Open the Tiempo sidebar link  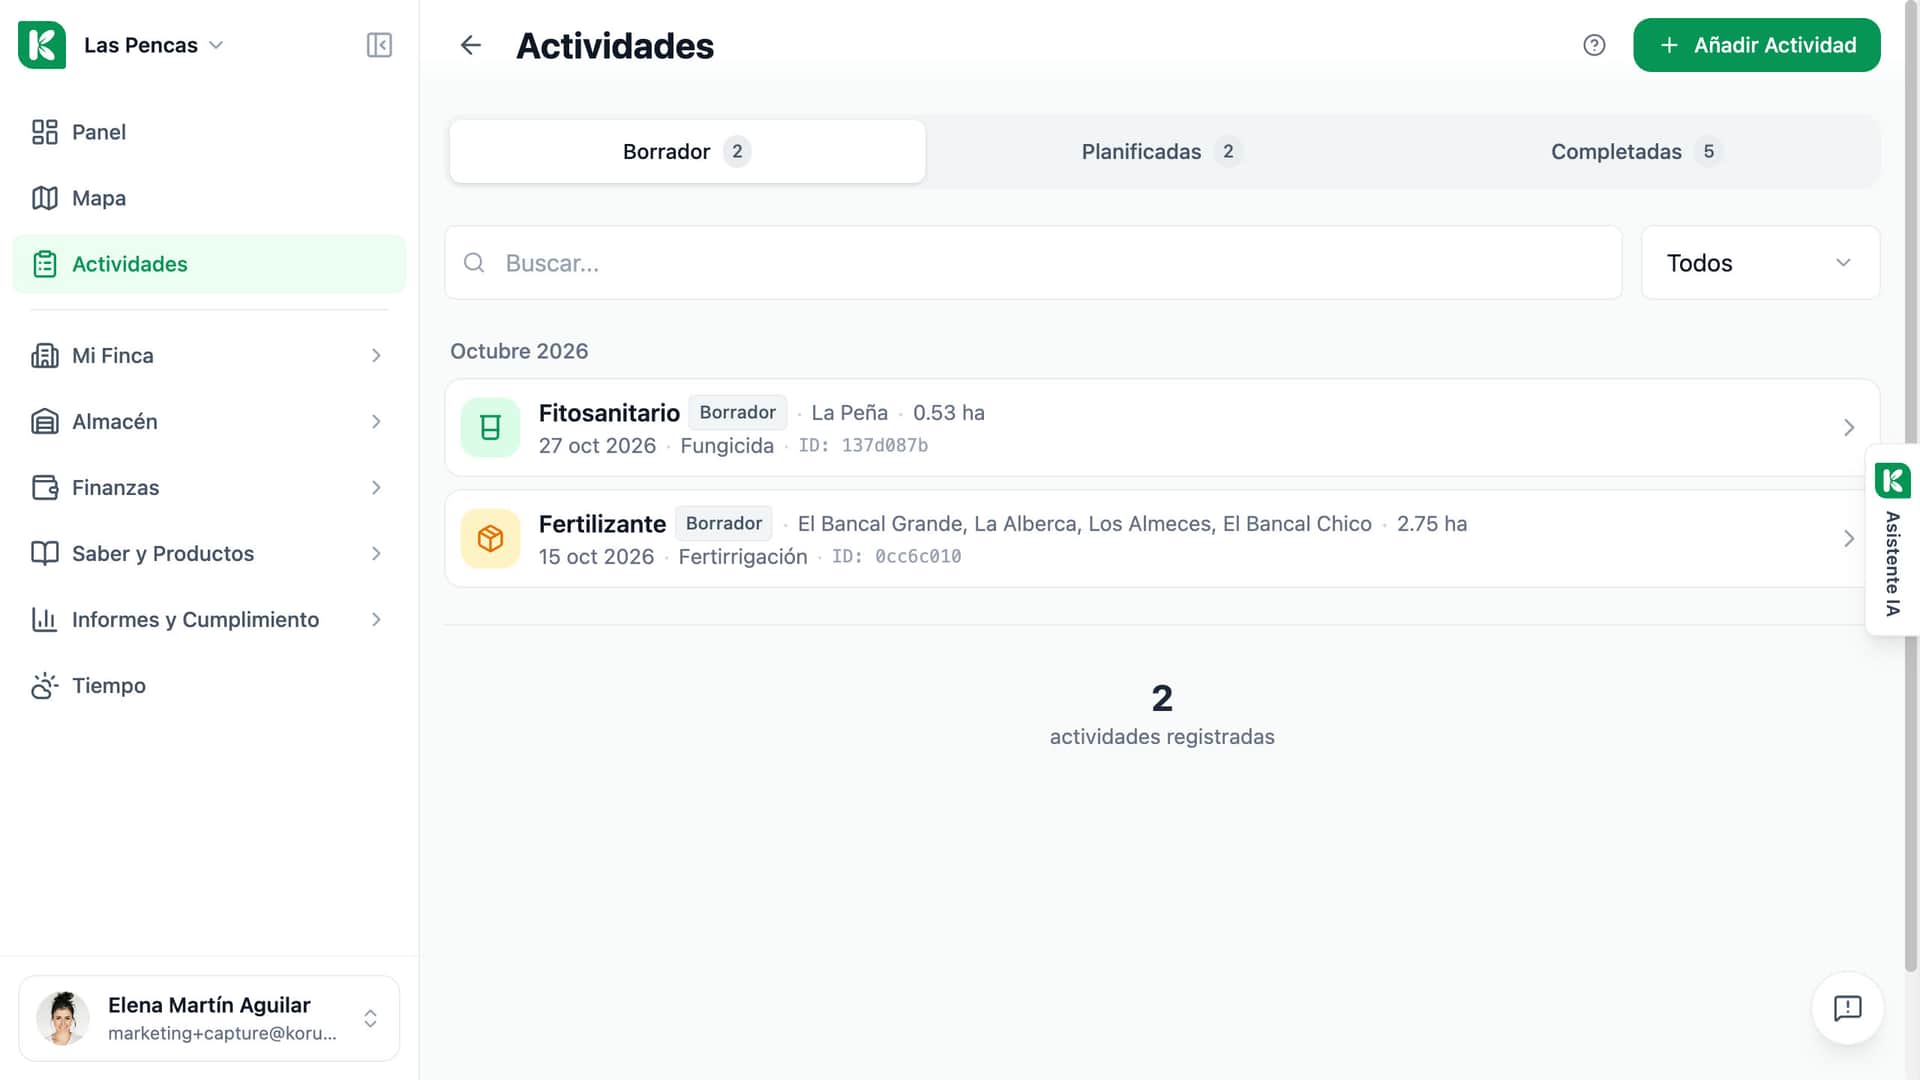tap(209, 686)
